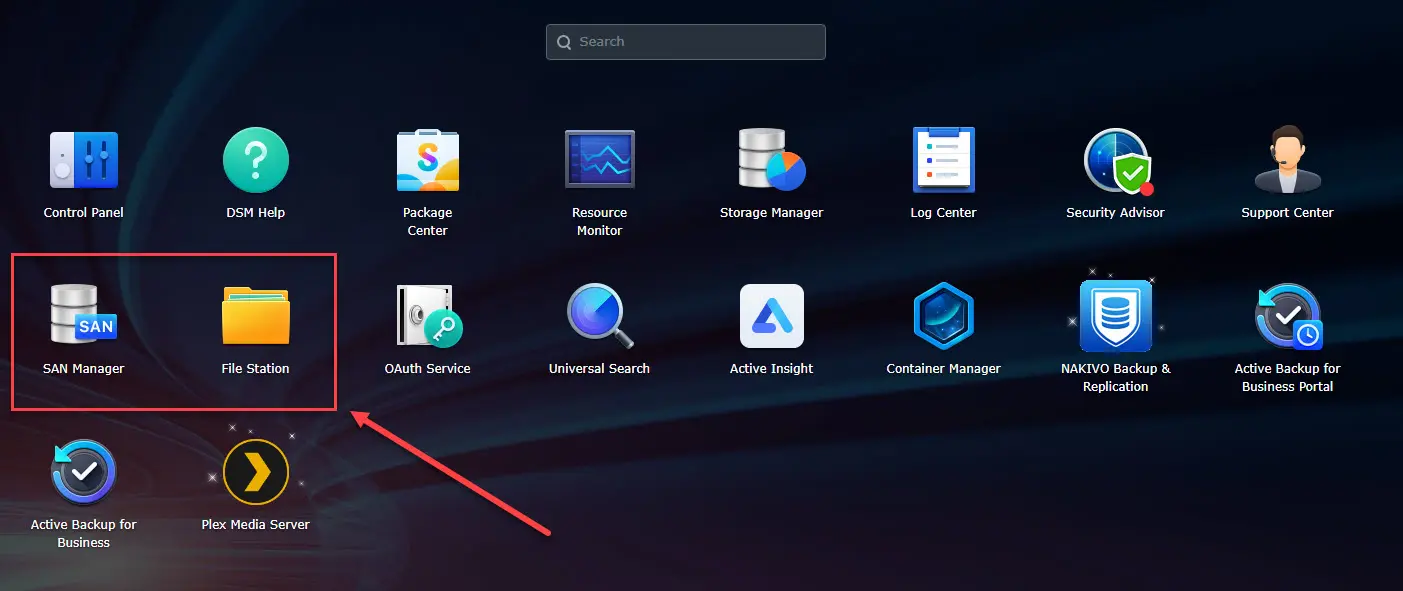
Task: Click the "Storage Manager" label text
Action: [x=772, y=213]
